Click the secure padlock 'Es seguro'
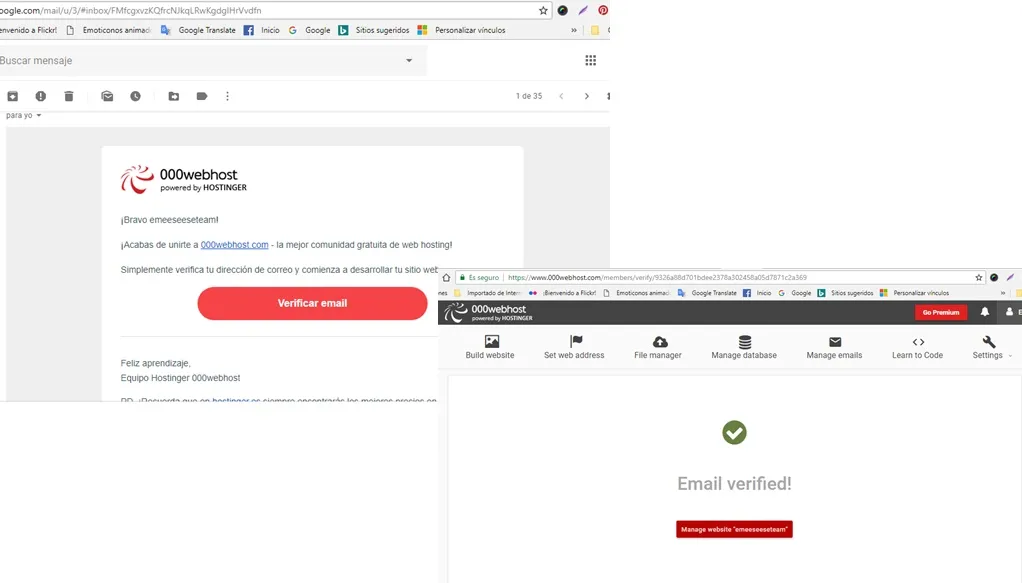1022x583 pixels. click(x=479, y=277)
